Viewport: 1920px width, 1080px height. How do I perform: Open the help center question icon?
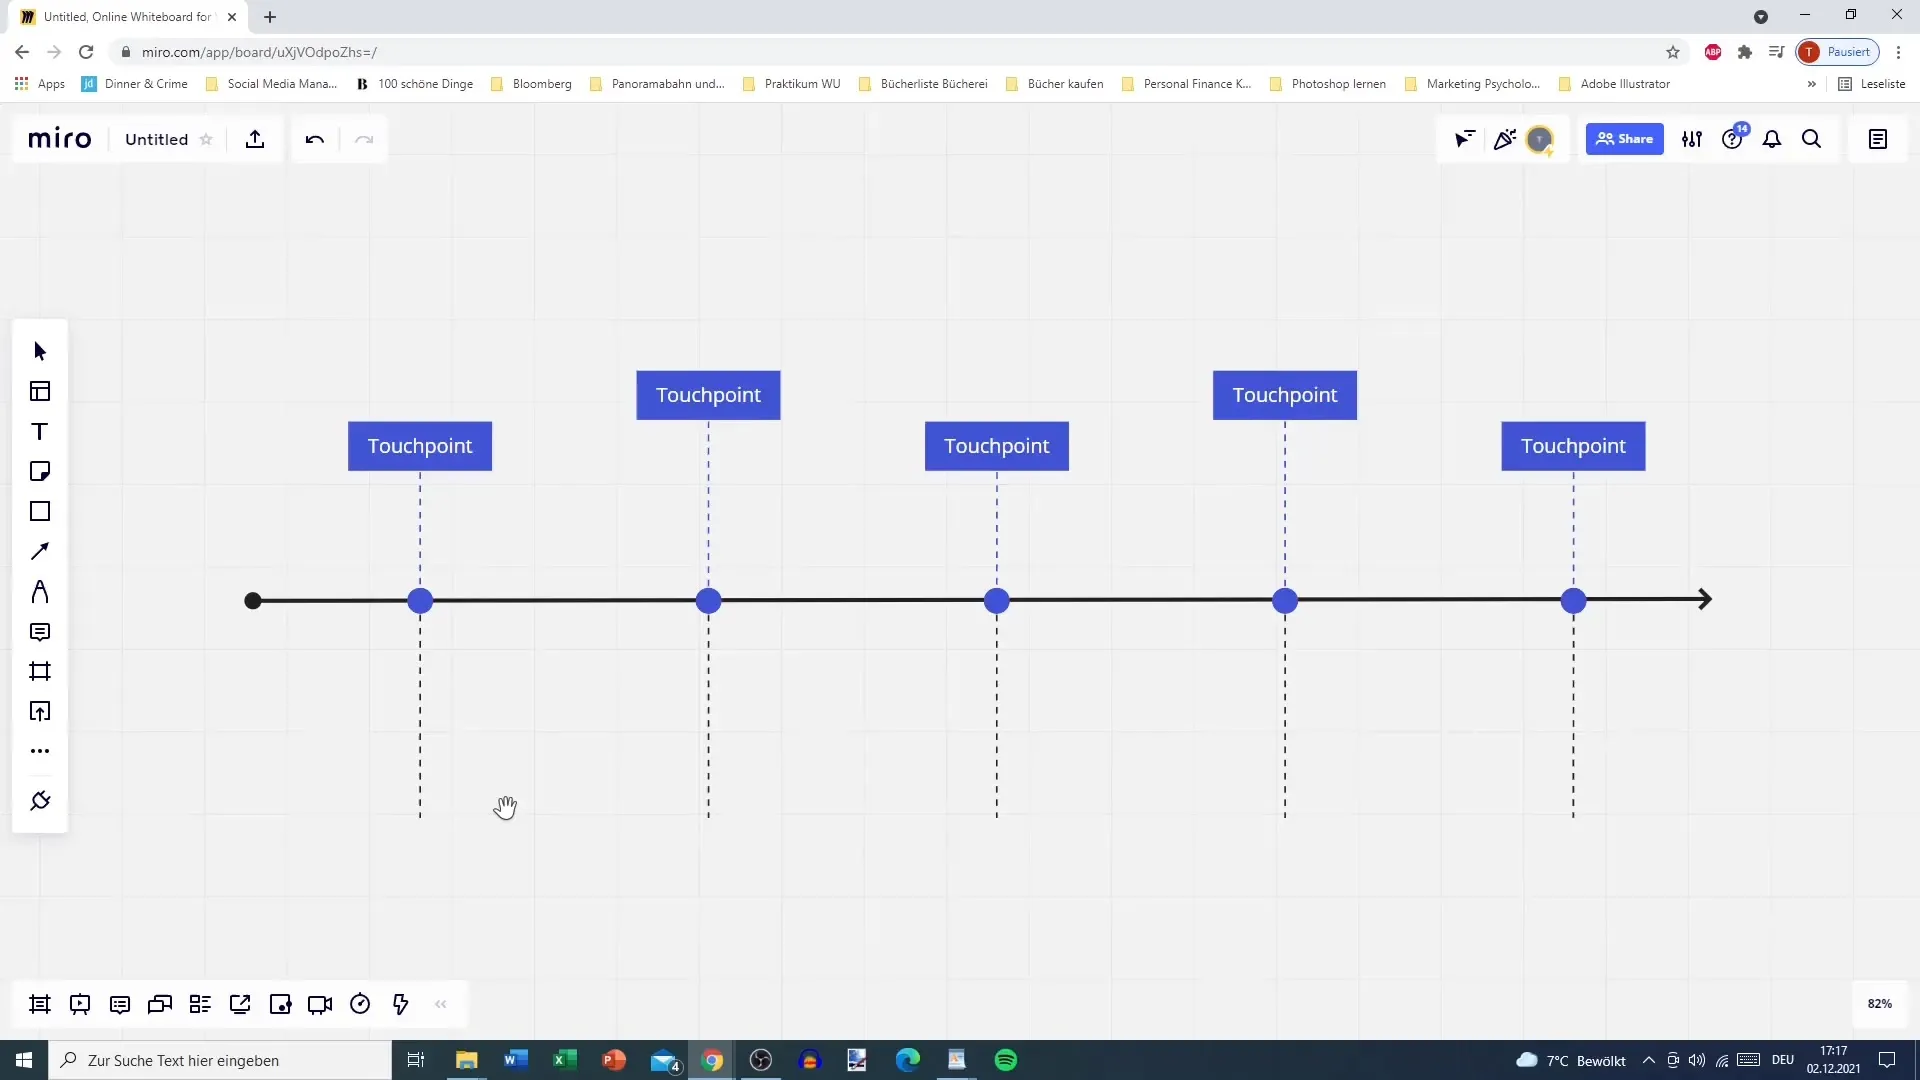pyautogui.click(x=1732, y=139)
